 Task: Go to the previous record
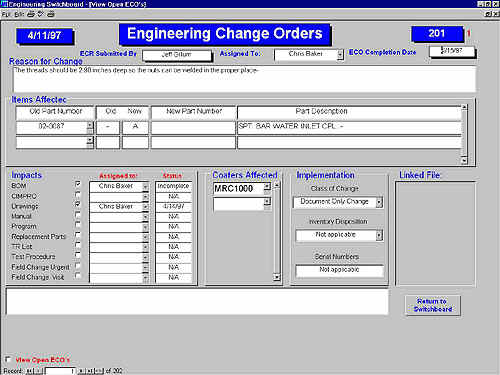click(39, 371)
